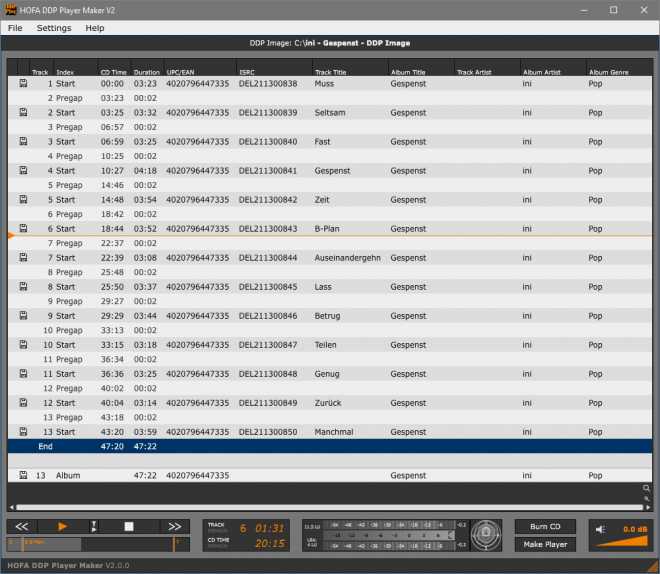The image size is (660, 574).
Task: Adjust the orange volume slider wedge
Action: (624, 542)
